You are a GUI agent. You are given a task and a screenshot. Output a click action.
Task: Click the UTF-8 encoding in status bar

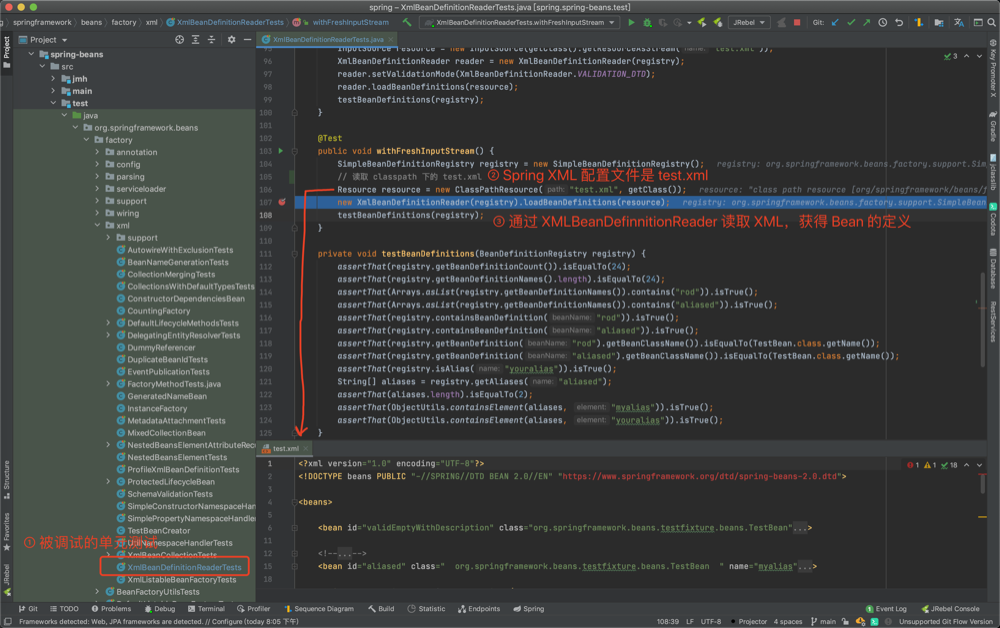tap(711, 621)
